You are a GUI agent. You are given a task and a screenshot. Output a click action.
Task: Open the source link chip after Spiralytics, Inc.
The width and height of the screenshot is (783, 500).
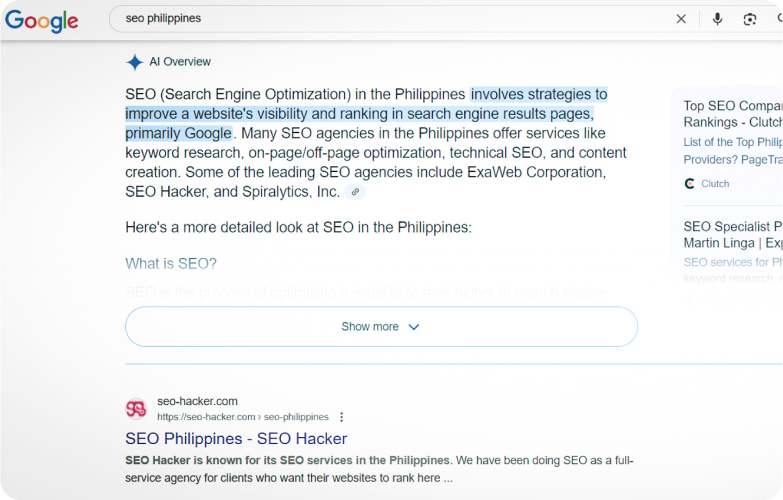point(355,192)
